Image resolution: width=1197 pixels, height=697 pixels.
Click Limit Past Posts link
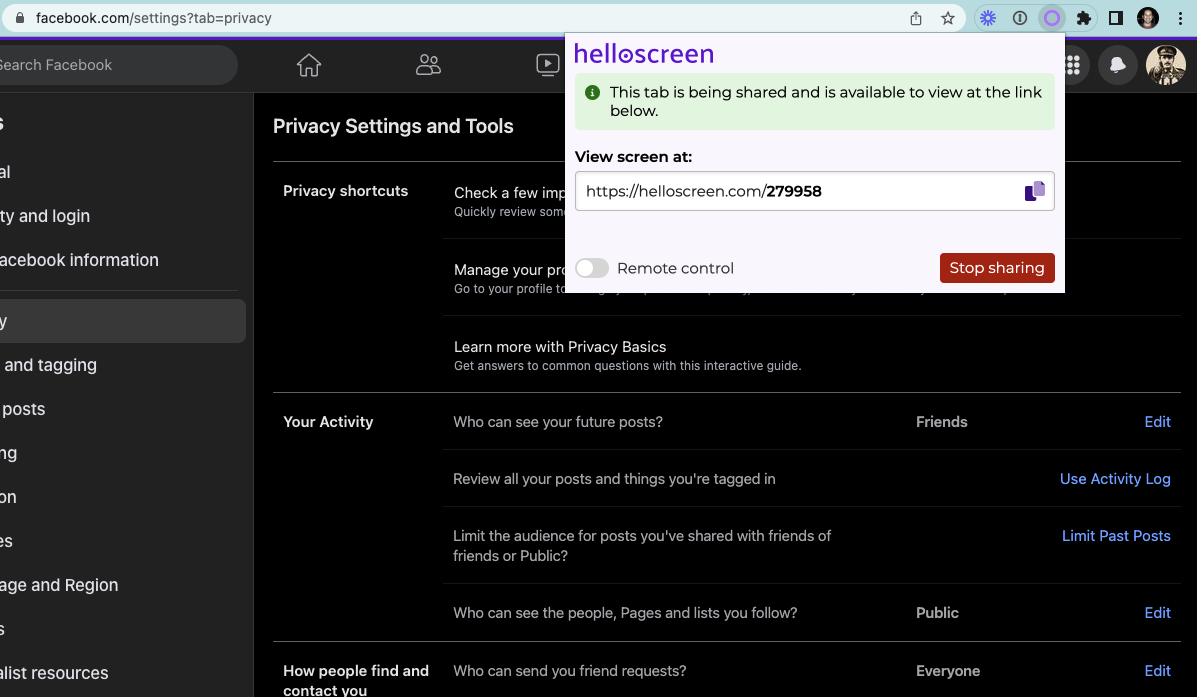point(1116,536)
